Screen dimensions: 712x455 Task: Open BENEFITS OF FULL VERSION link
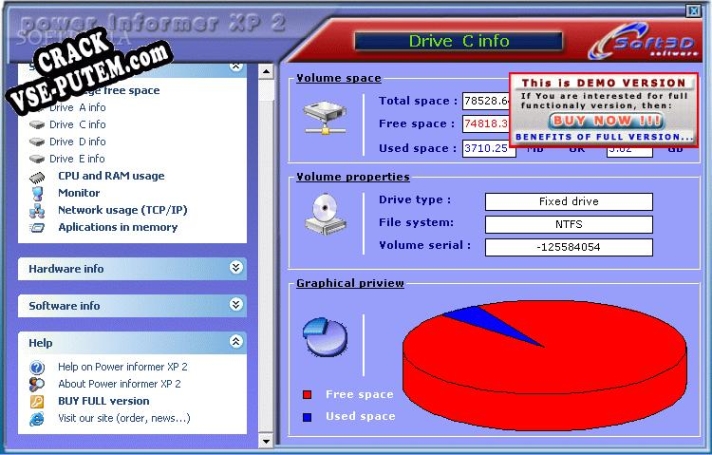tap(604, 137)
